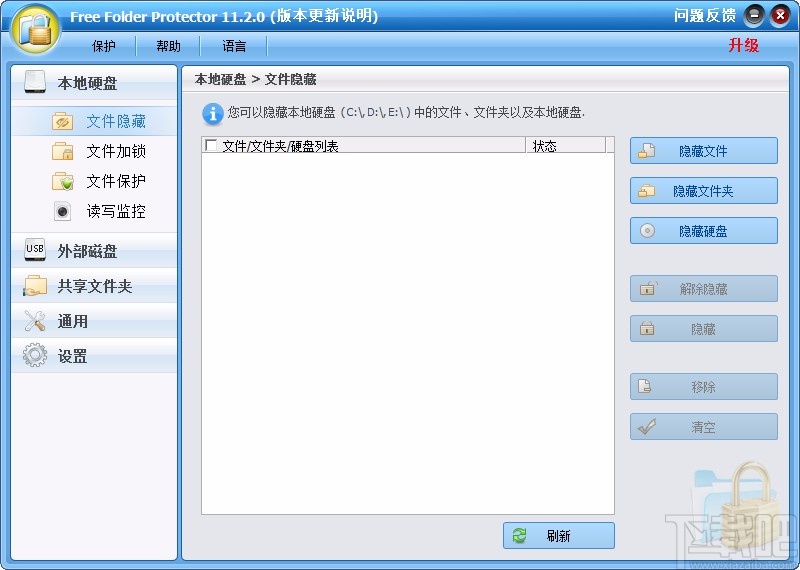
Task: Open 设置 section
Action: pos(94,356)
